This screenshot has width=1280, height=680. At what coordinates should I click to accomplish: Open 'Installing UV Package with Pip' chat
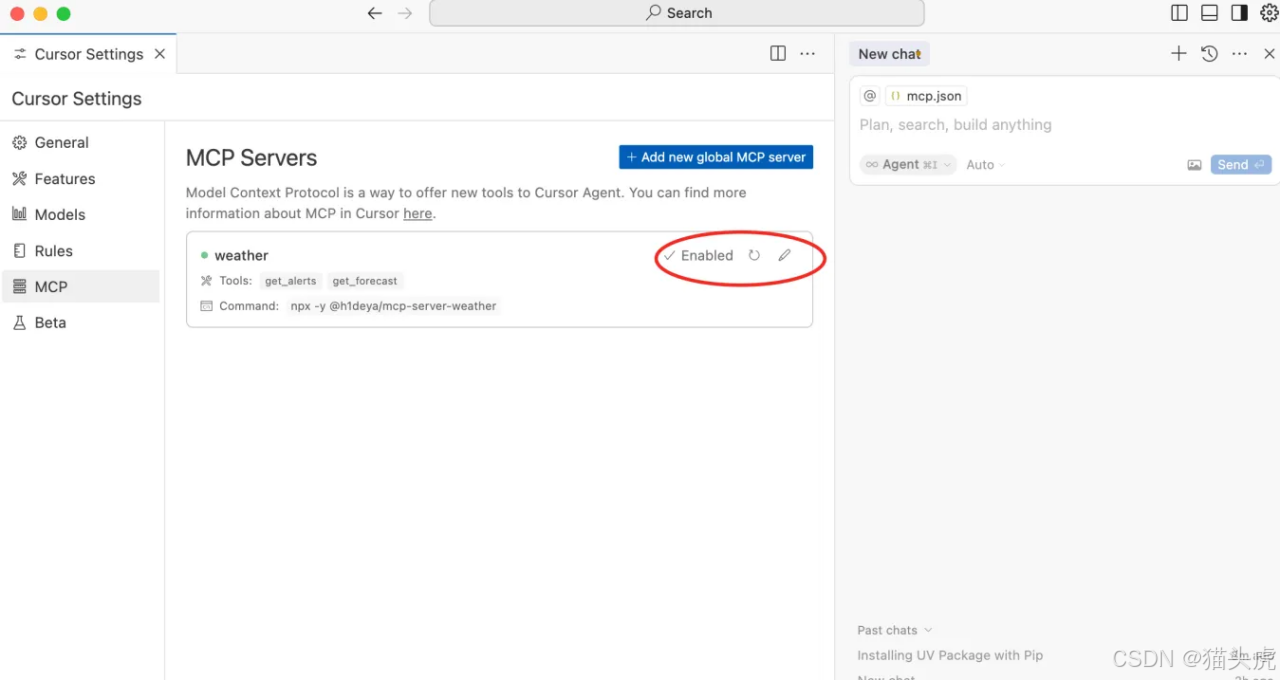pos(950,655)
